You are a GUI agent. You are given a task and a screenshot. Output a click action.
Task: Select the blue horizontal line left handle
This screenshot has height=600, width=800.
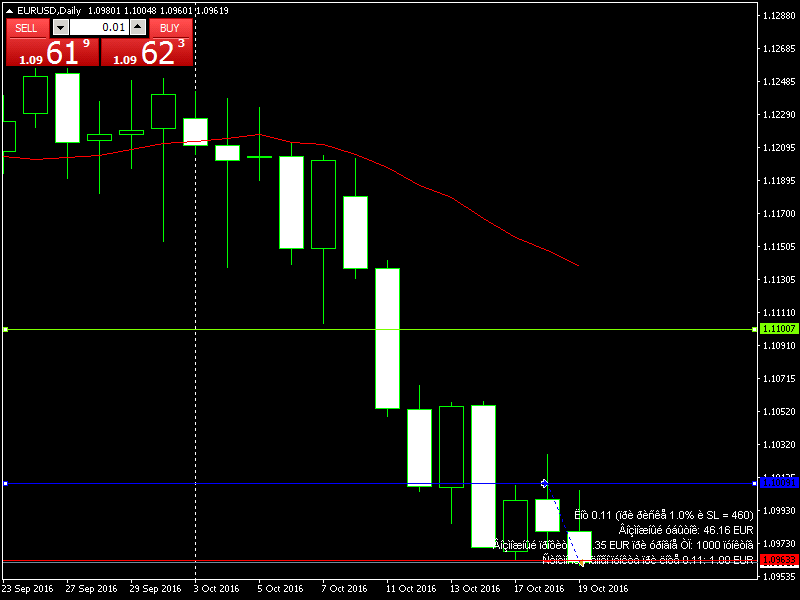point(5,483)
